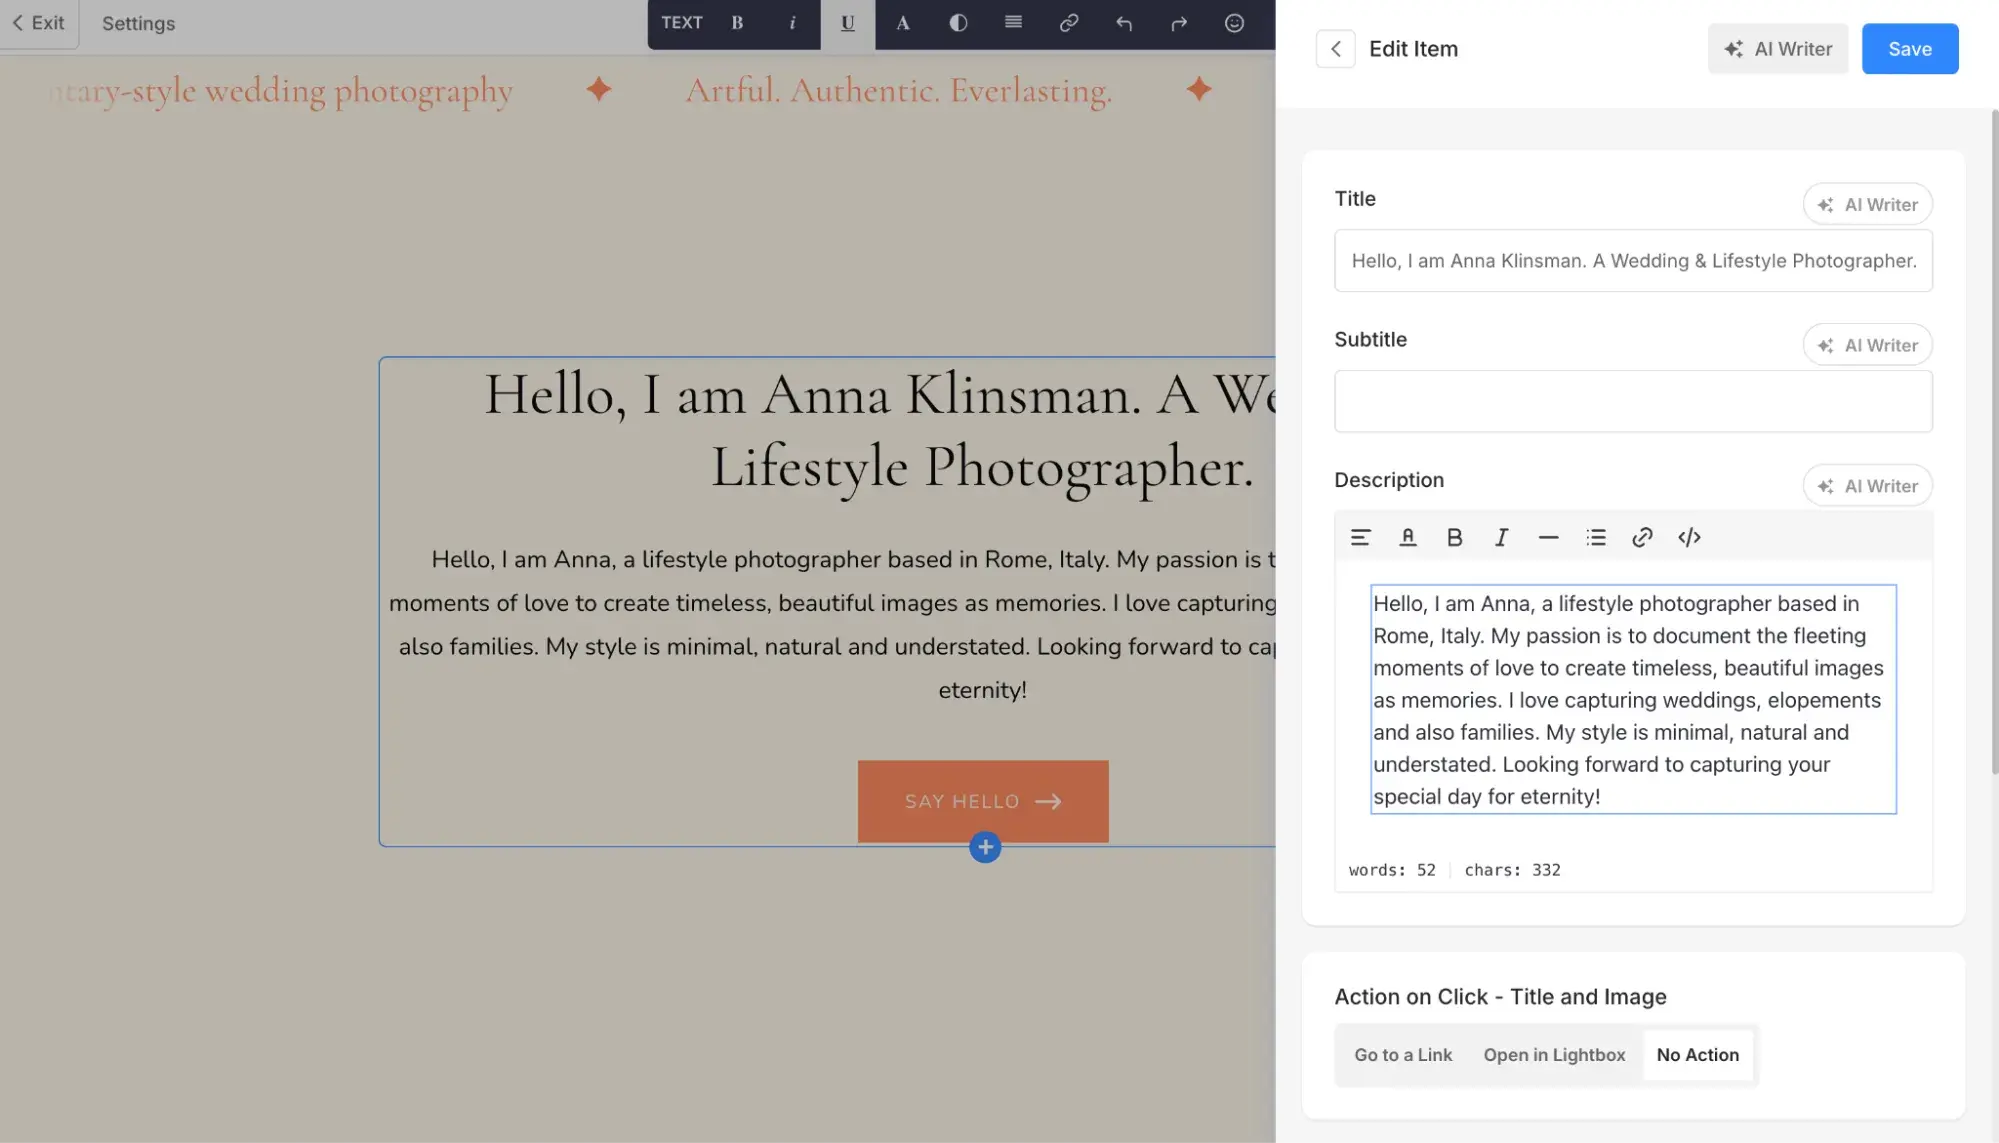Screen dimensions: 1999x1143
Task: Click the undo arrow in top toolbar
Action: coord(1124,23)
